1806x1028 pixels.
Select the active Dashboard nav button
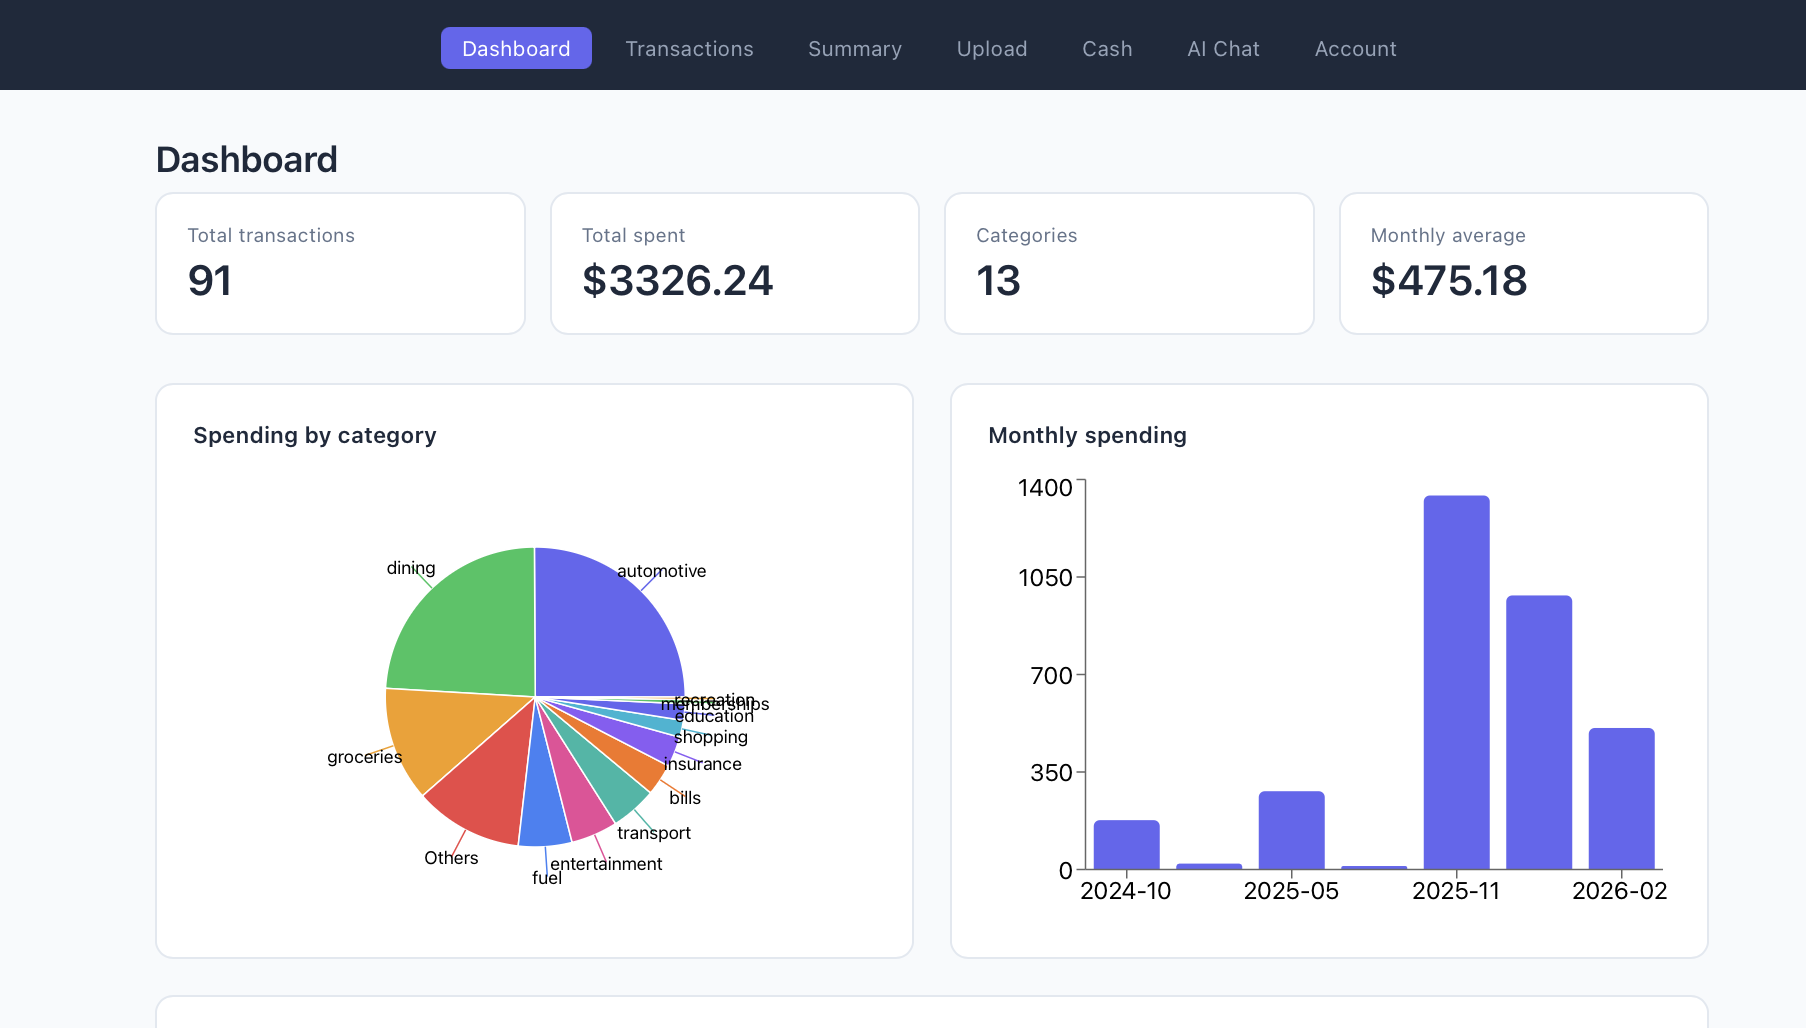pos(516,49)
